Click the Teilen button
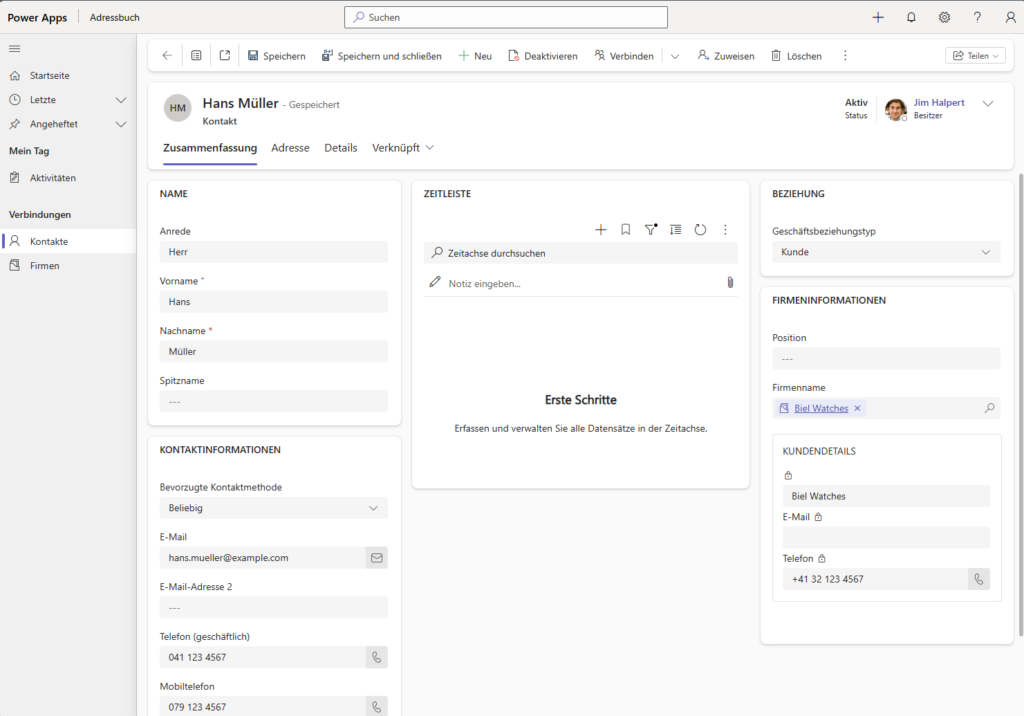The height and width of the screenshot is (716, 1024). pyautogui.click(x=975, y=55)
